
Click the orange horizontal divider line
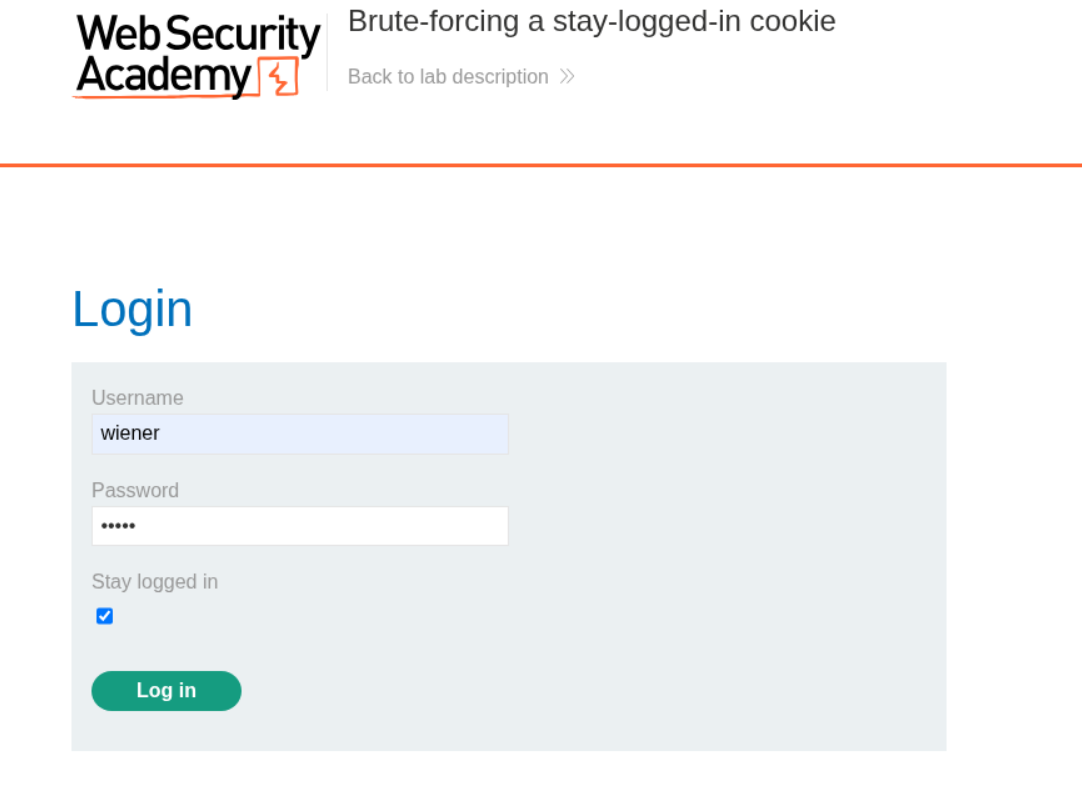(x=541, y=165)
